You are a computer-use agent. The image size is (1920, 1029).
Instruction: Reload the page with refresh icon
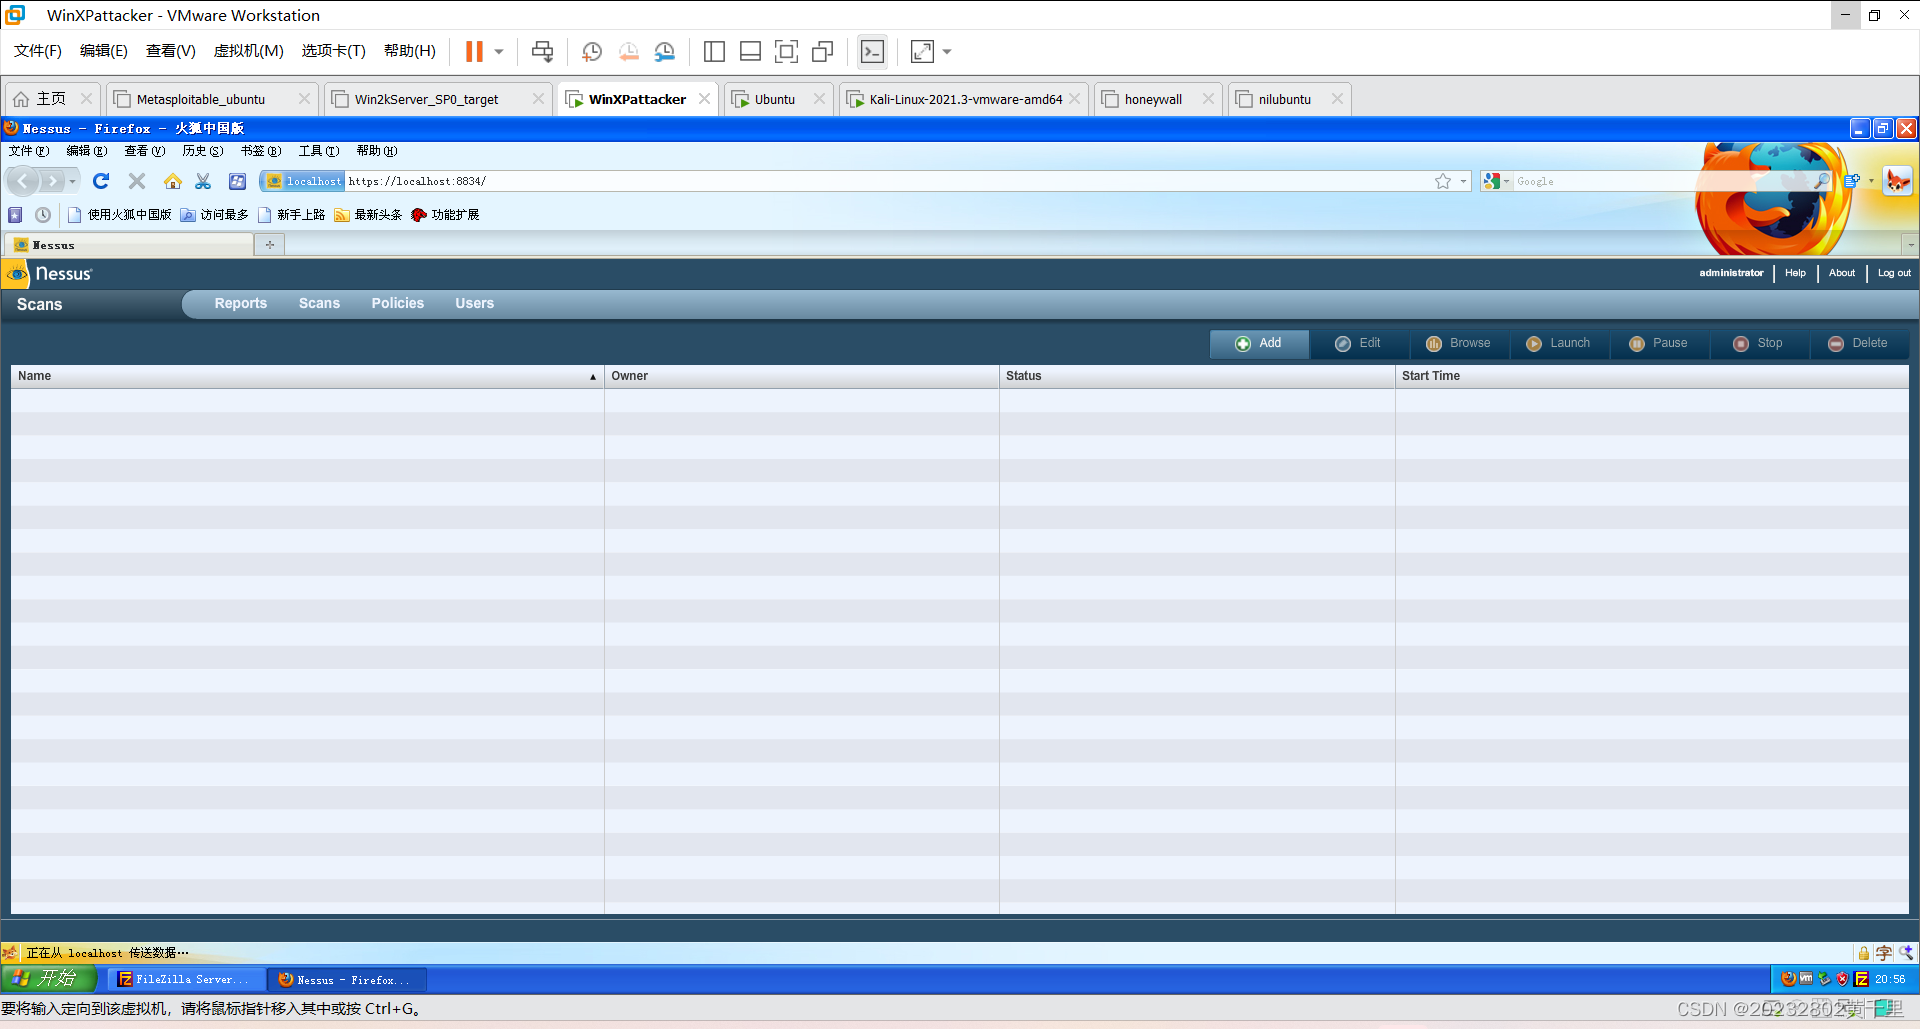click(x=101, y=181)
